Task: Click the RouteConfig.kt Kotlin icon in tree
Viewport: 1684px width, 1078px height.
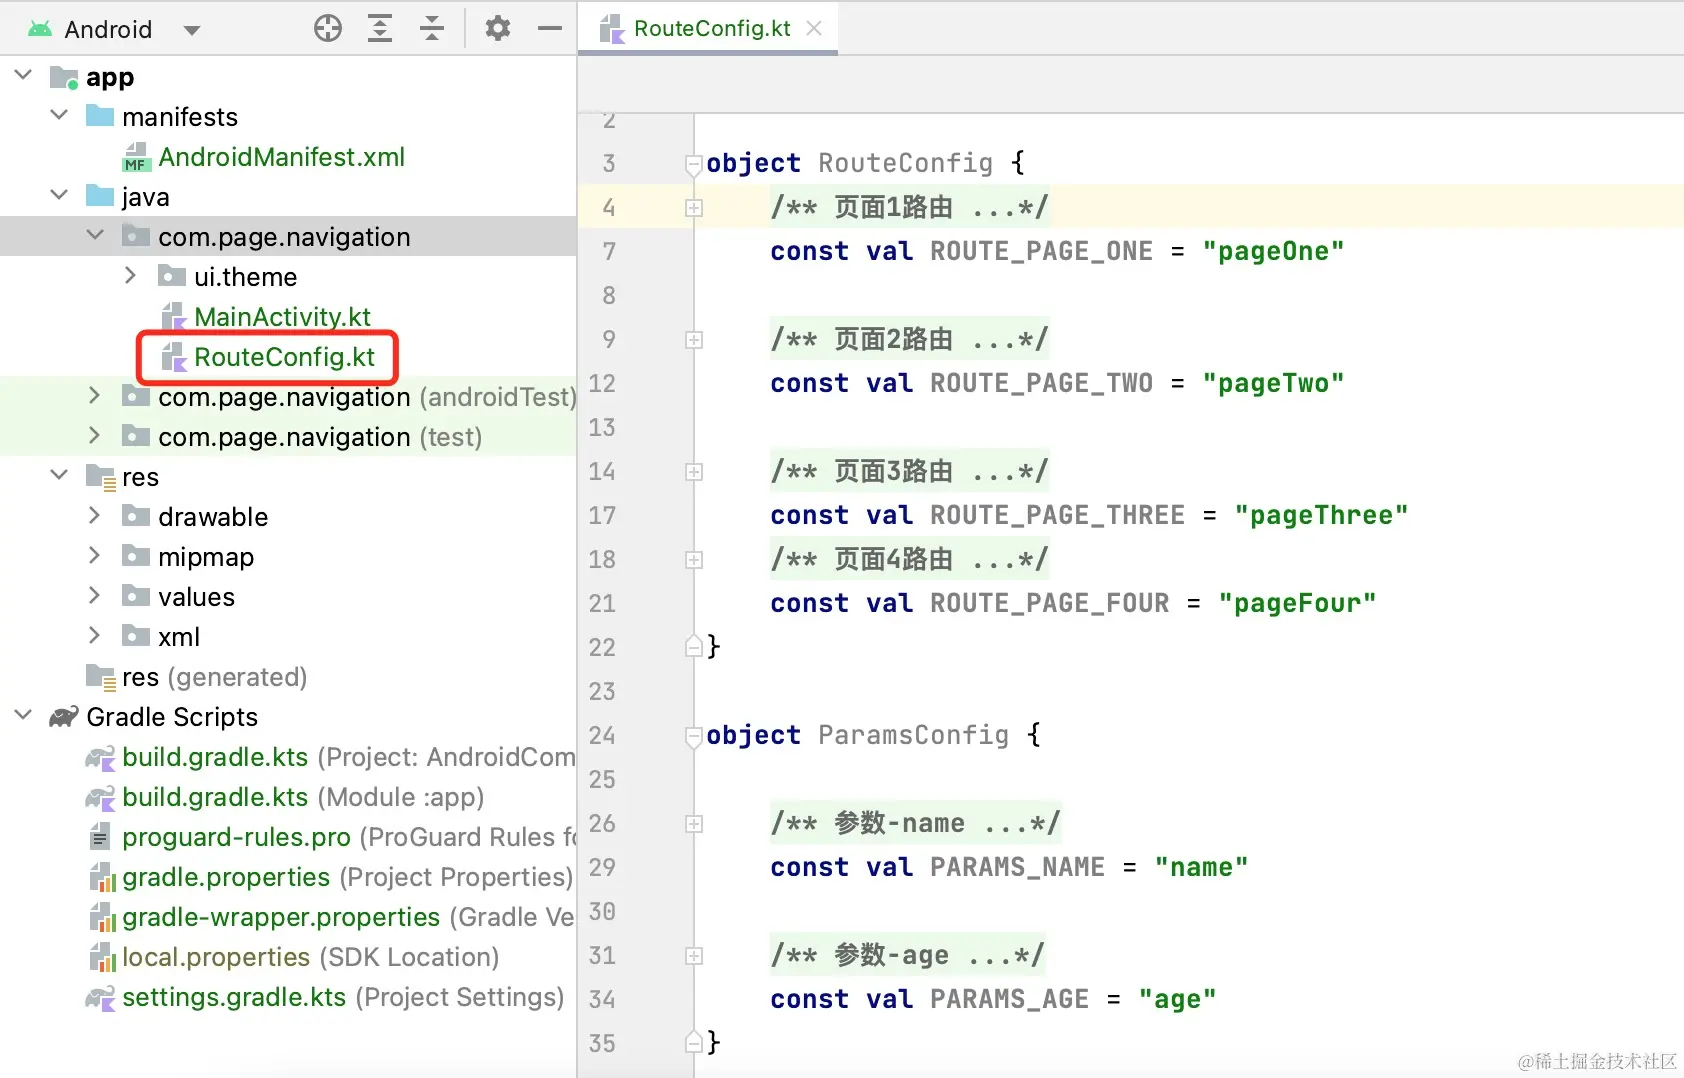Action: click(x=174, y=357)
